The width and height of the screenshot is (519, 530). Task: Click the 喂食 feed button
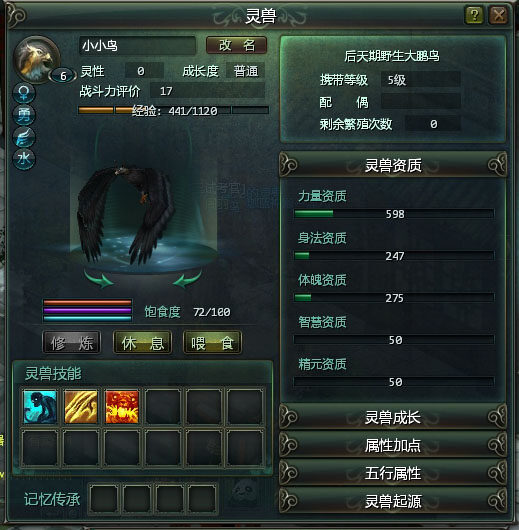point(212,343)
